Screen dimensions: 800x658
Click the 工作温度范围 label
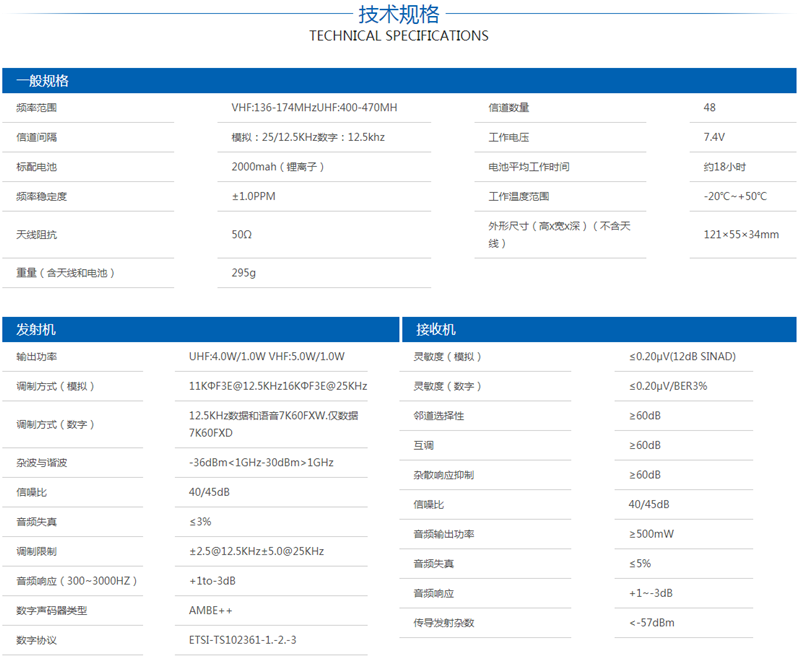pos(519,196)
